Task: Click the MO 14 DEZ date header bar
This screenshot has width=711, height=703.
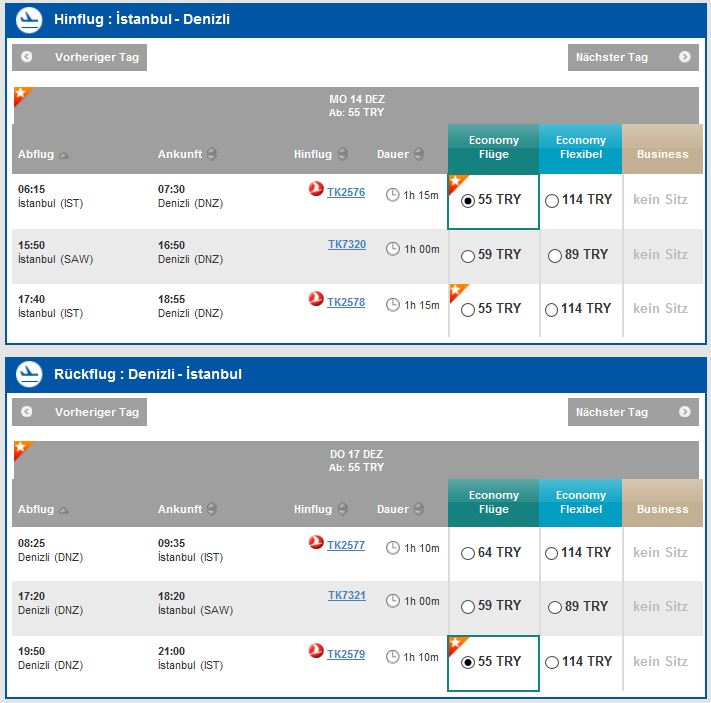Action: [x=356, y=106]
